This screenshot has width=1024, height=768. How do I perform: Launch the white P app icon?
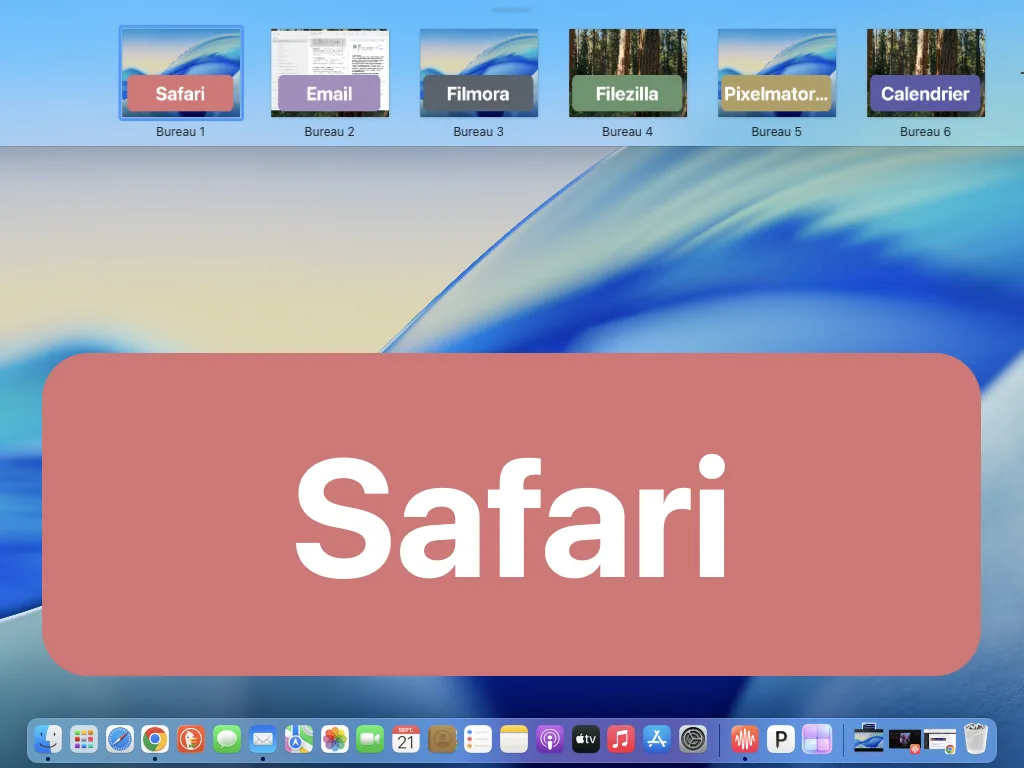tap(780, 739)
